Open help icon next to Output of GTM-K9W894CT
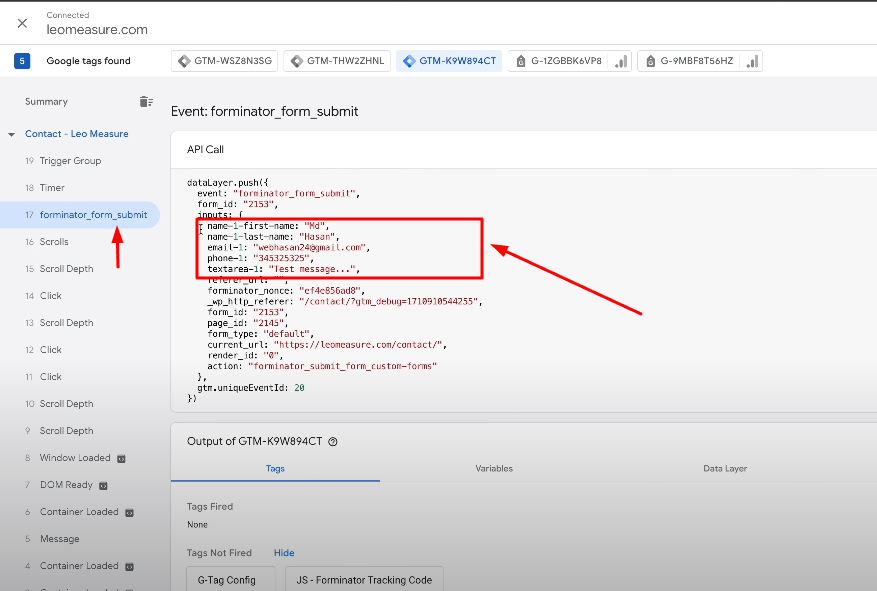The height and width of the screenshot is (591, 877). [x=333, y=442]
